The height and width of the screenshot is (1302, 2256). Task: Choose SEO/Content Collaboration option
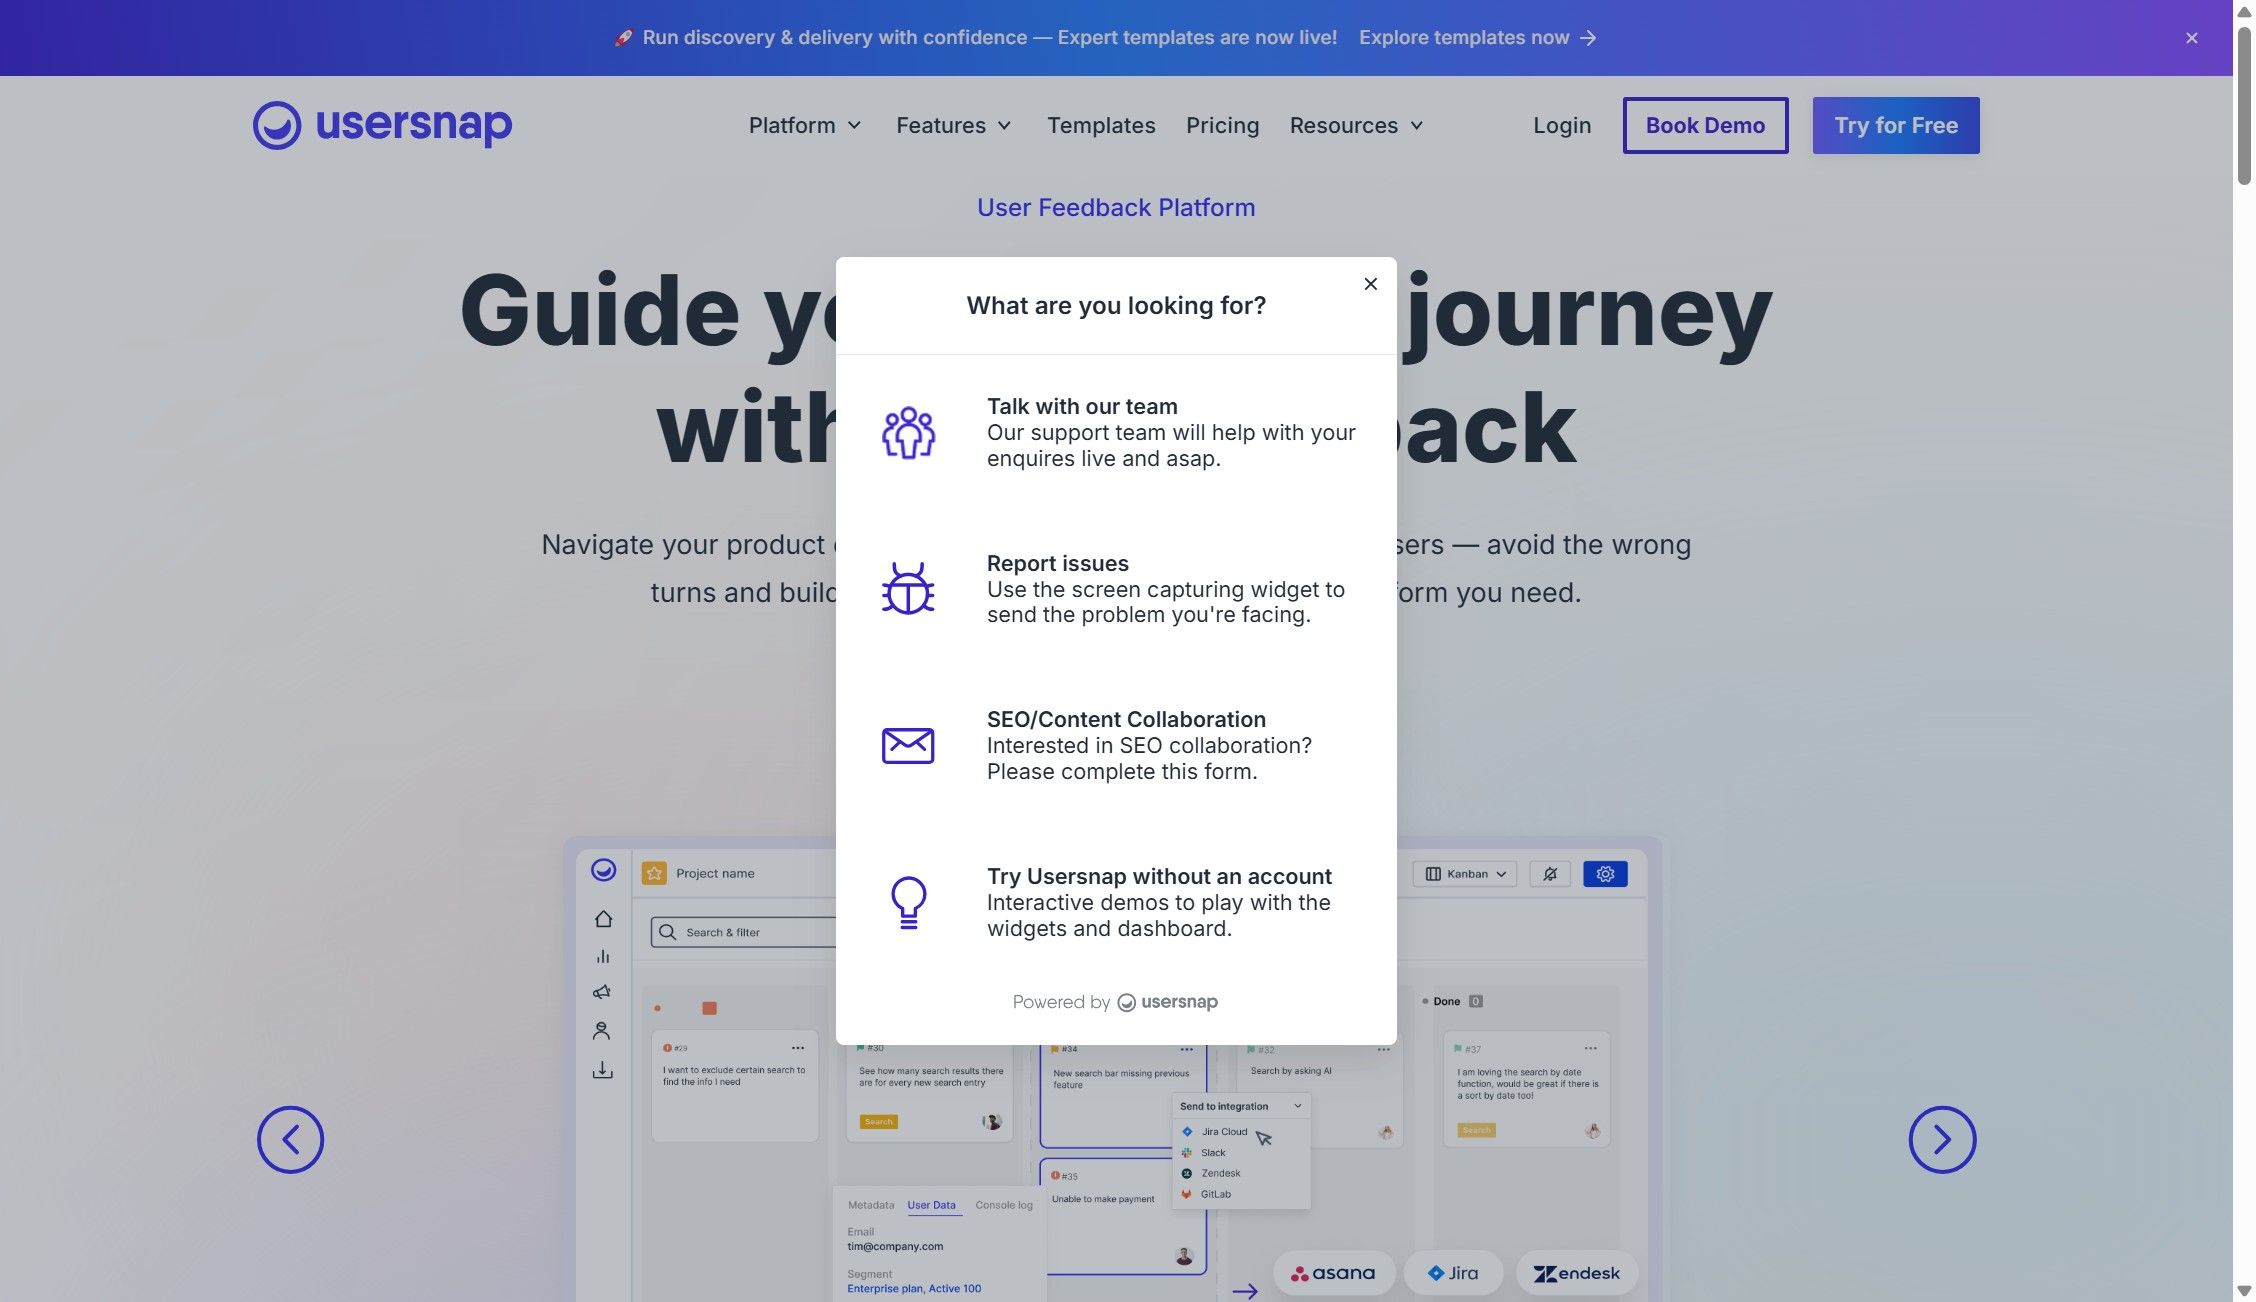point(1116,745)
